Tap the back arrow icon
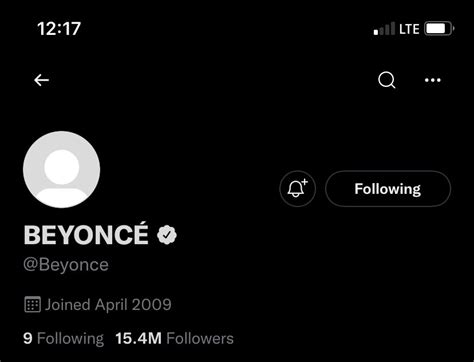The image size is (474, 362). (x=41, y=80)
